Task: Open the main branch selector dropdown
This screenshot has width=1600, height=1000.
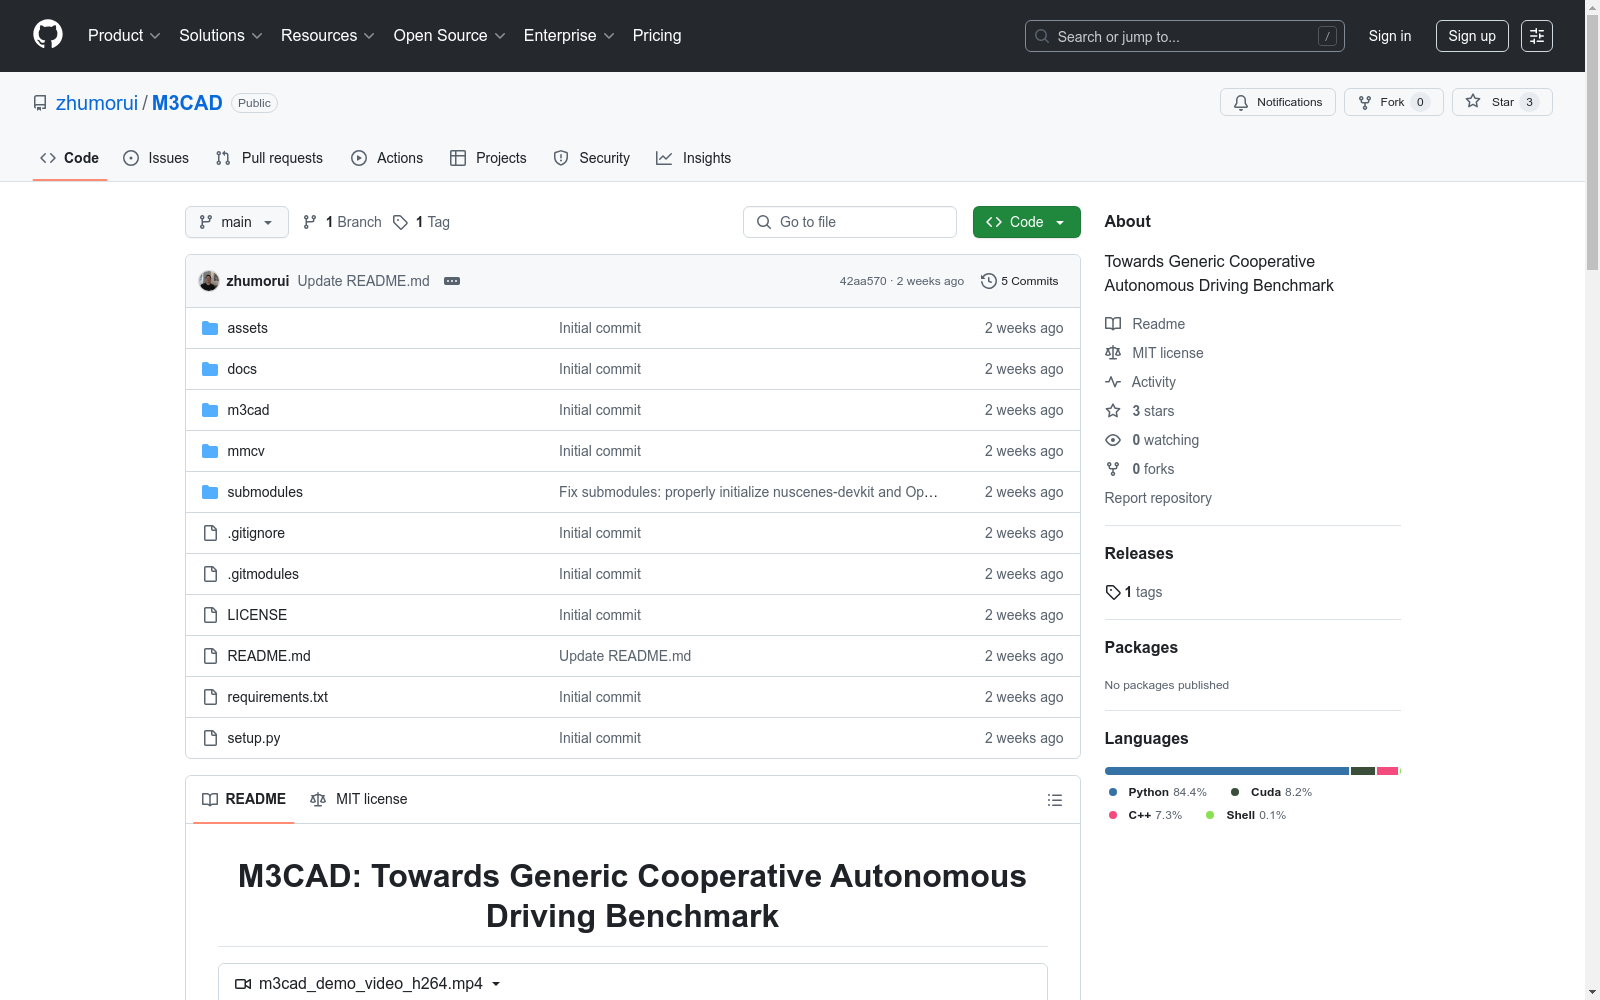Action: click(x=237, y=222)
